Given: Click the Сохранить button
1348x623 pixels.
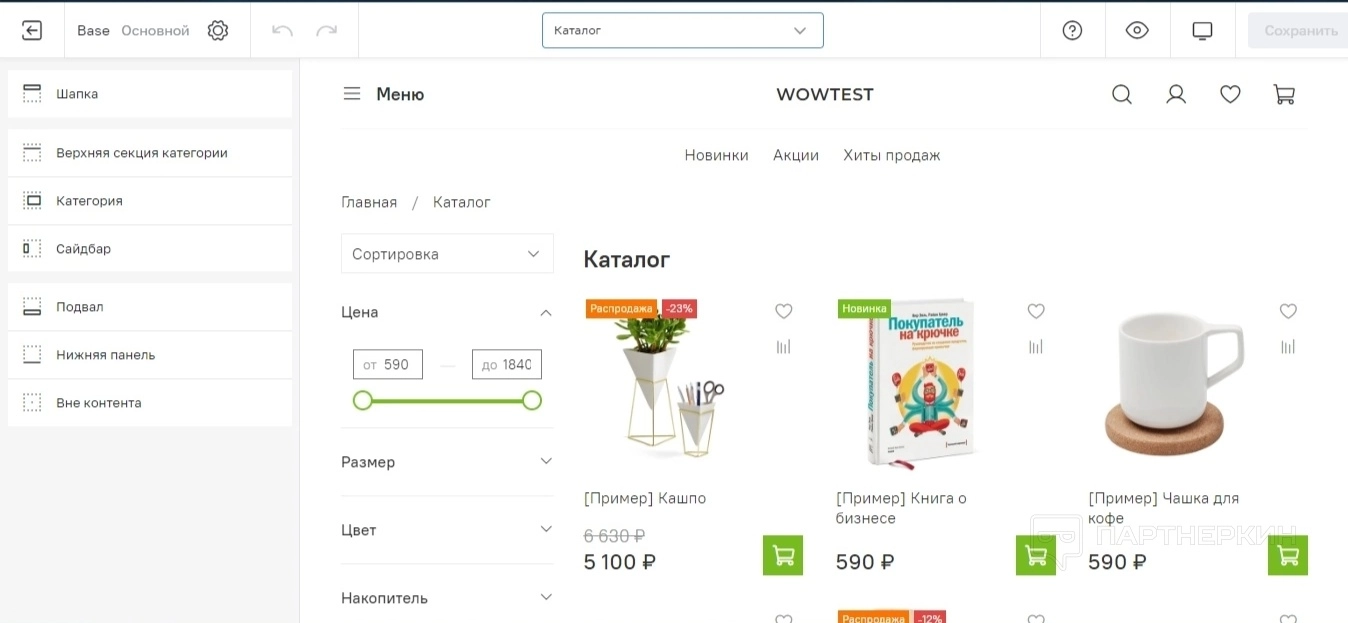Looking at the screenshot, I should pyautogui.click(x=1300, y=30).
